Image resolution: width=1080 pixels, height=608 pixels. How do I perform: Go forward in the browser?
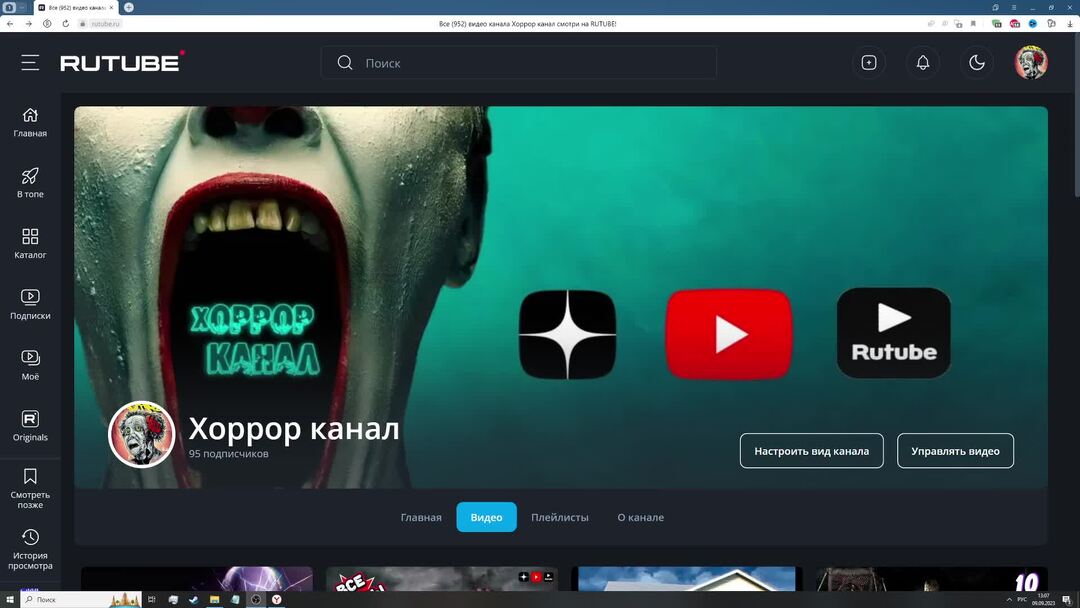click(x=28, y=23)
